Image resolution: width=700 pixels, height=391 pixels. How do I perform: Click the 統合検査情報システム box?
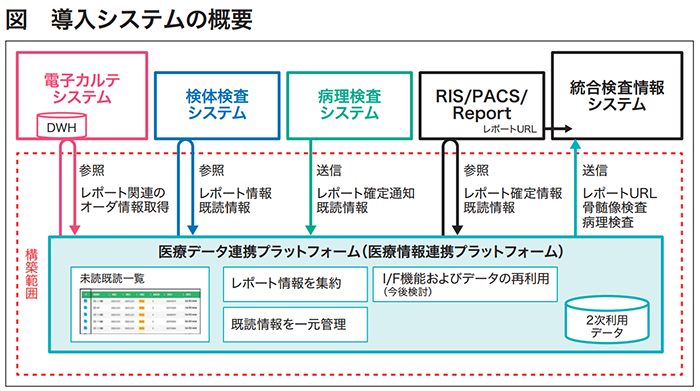click(617, 96)
